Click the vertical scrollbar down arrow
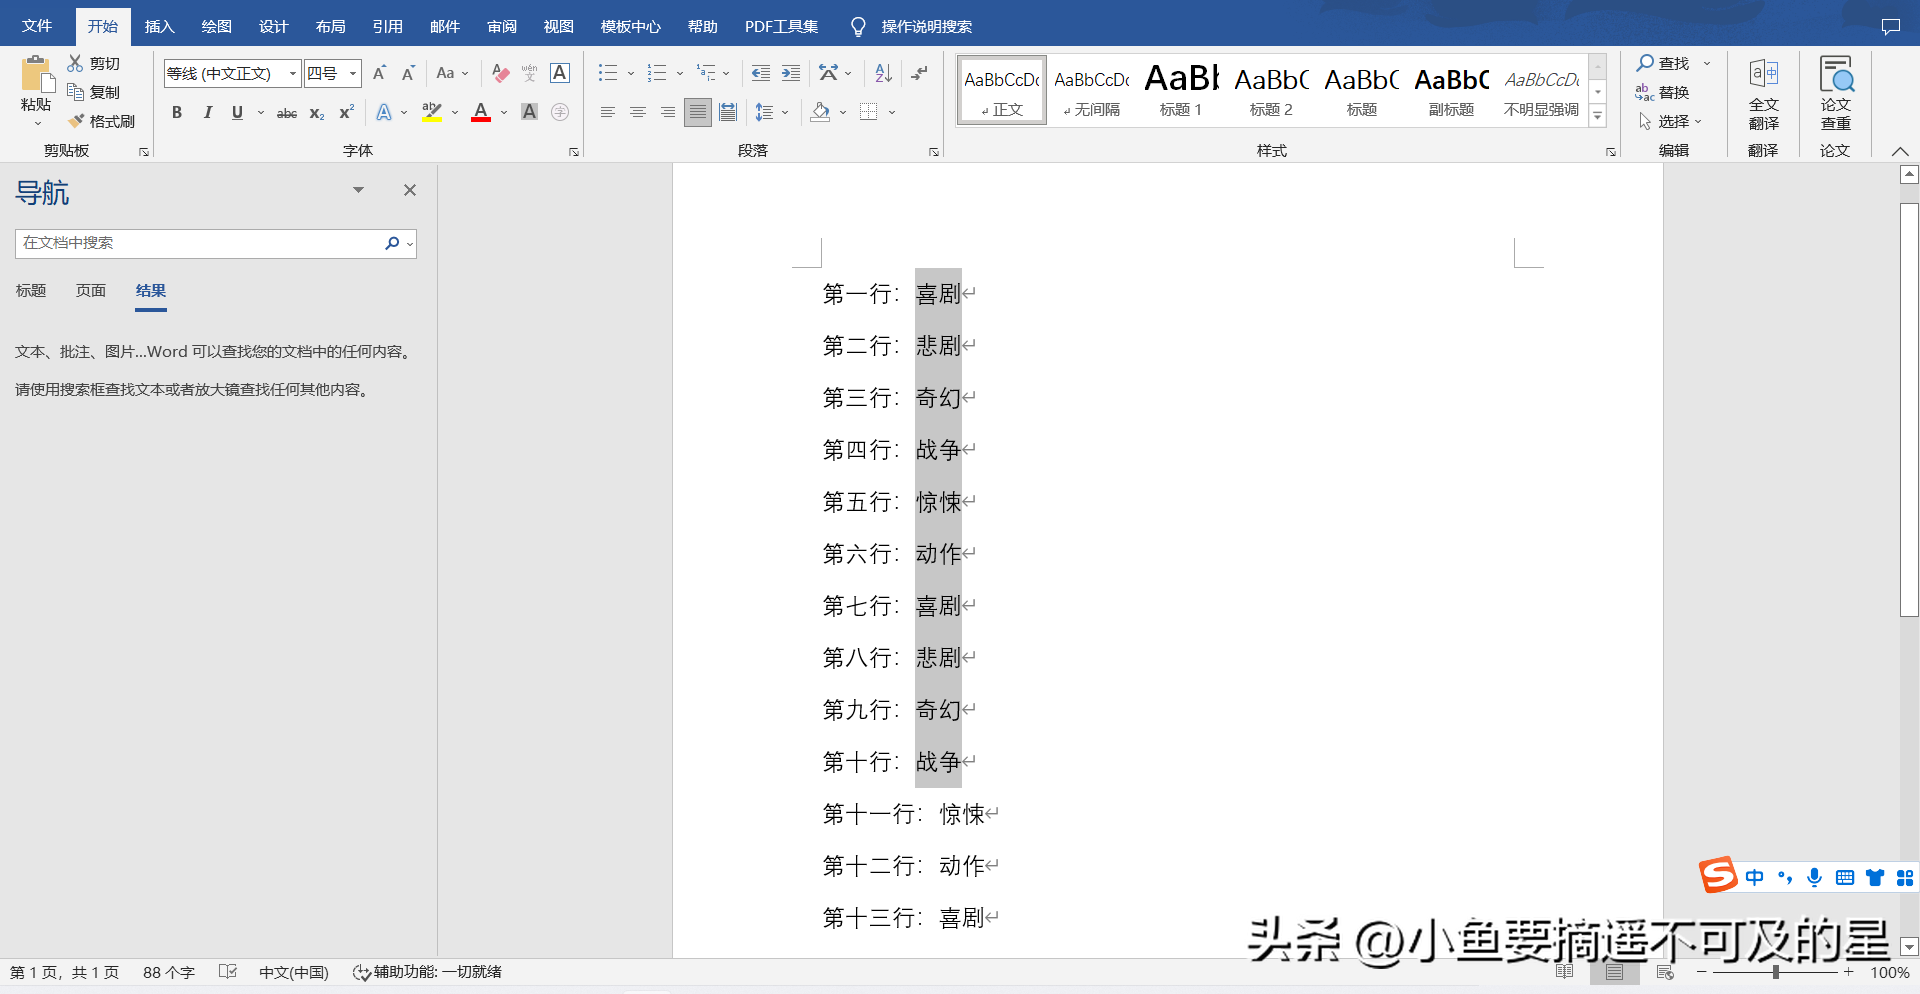Viewport: 1920px width, 994px height. click(1909, 946)
